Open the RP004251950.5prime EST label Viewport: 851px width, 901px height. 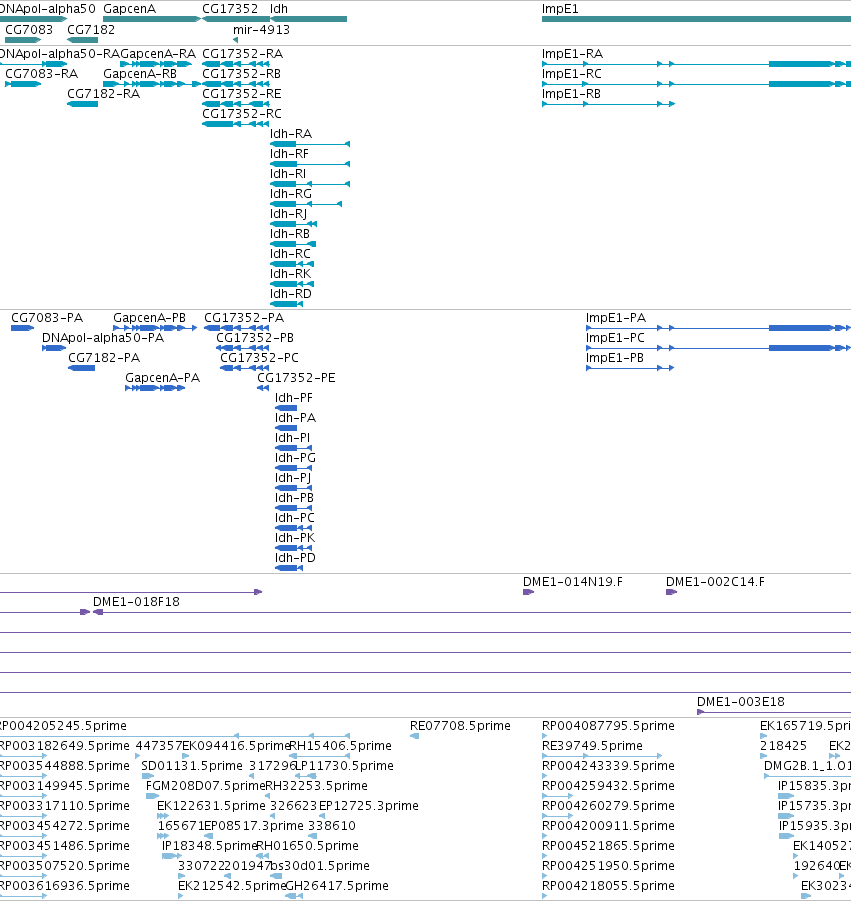pyautogui.click(x=608, y=866)
